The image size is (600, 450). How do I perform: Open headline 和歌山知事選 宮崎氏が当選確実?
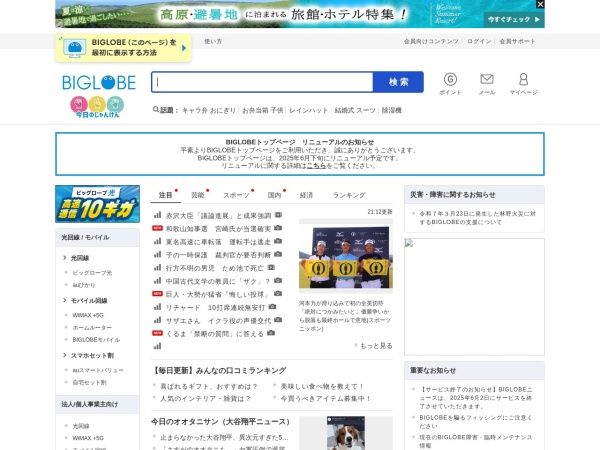(x=218, y=229)
